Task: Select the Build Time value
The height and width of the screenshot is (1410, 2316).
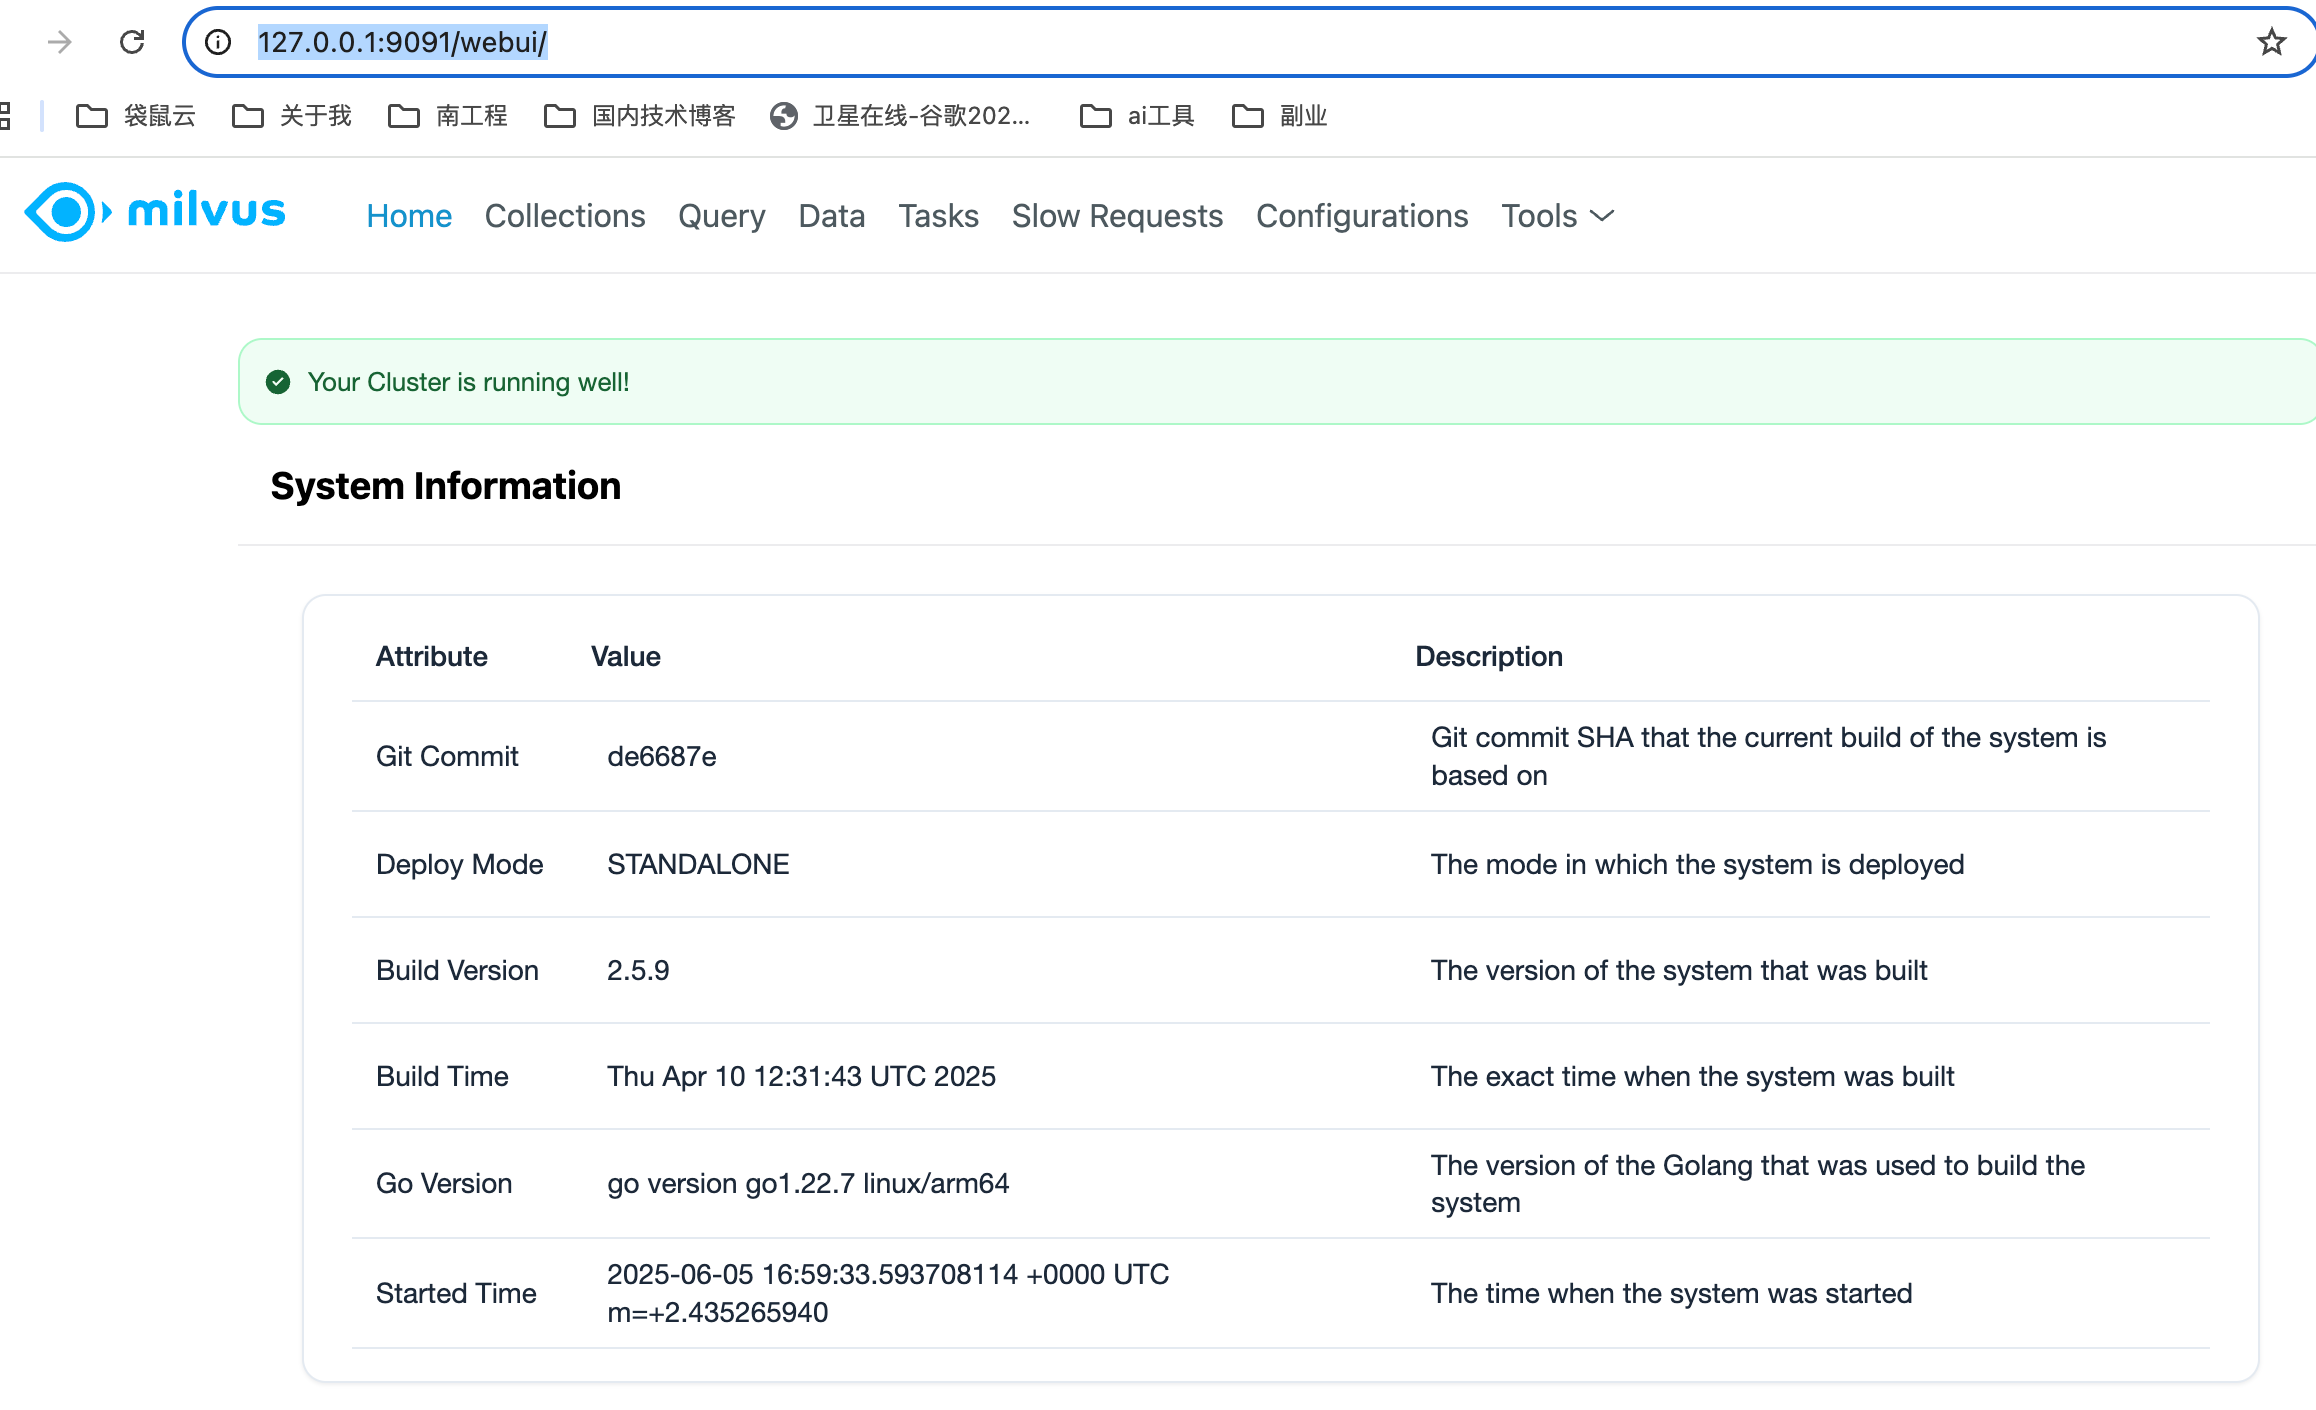Action: [x=801, y=1076]
